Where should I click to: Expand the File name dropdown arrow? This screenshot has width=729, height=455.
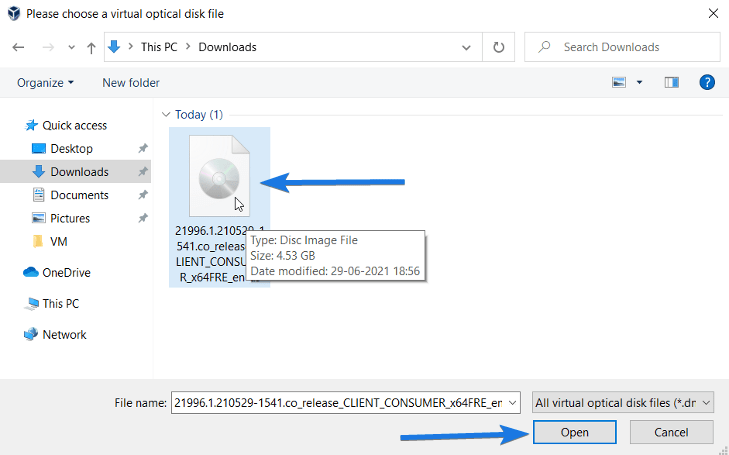click(513, 403)
